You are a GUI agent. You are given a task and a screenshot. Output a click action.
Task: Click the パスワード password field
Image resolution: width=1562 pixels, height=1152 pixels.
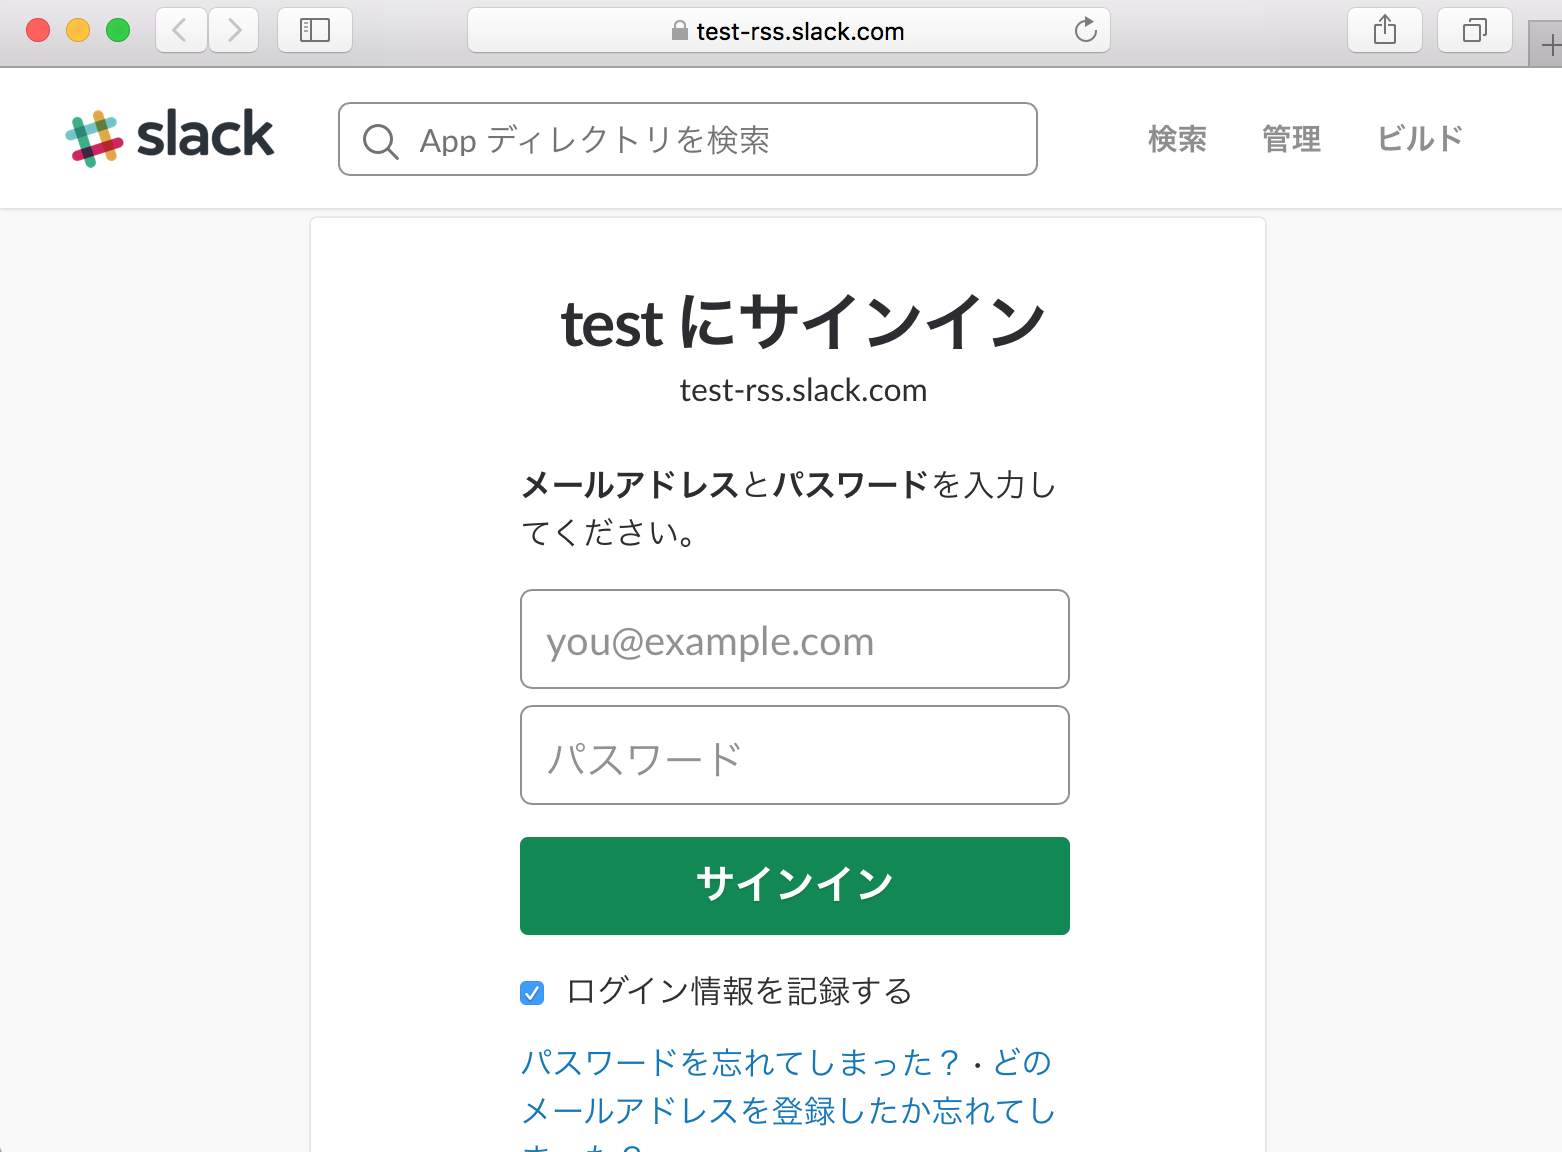tap(794, 755)
